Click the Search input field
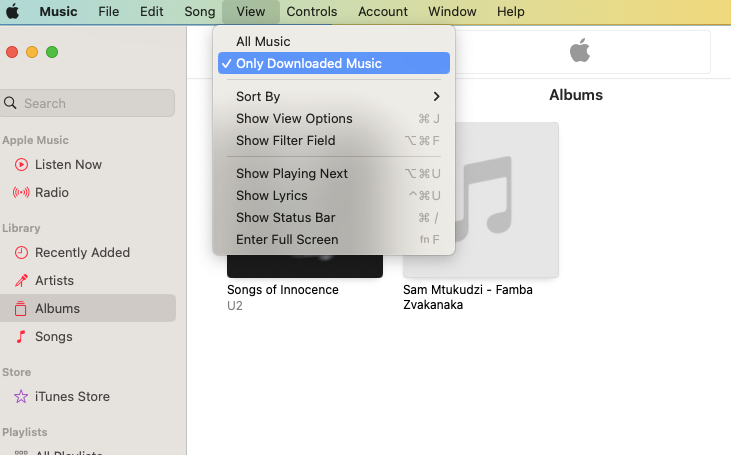 [x=88, y=103]
